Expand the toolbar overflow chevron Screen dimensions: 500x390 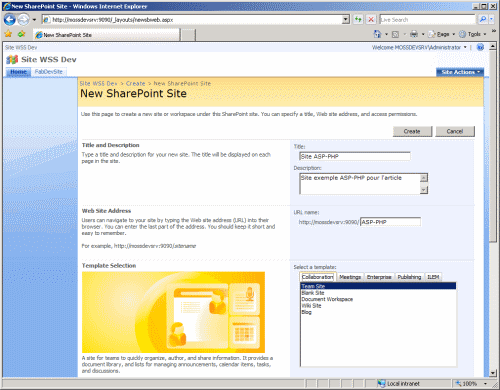pos(494,31)
